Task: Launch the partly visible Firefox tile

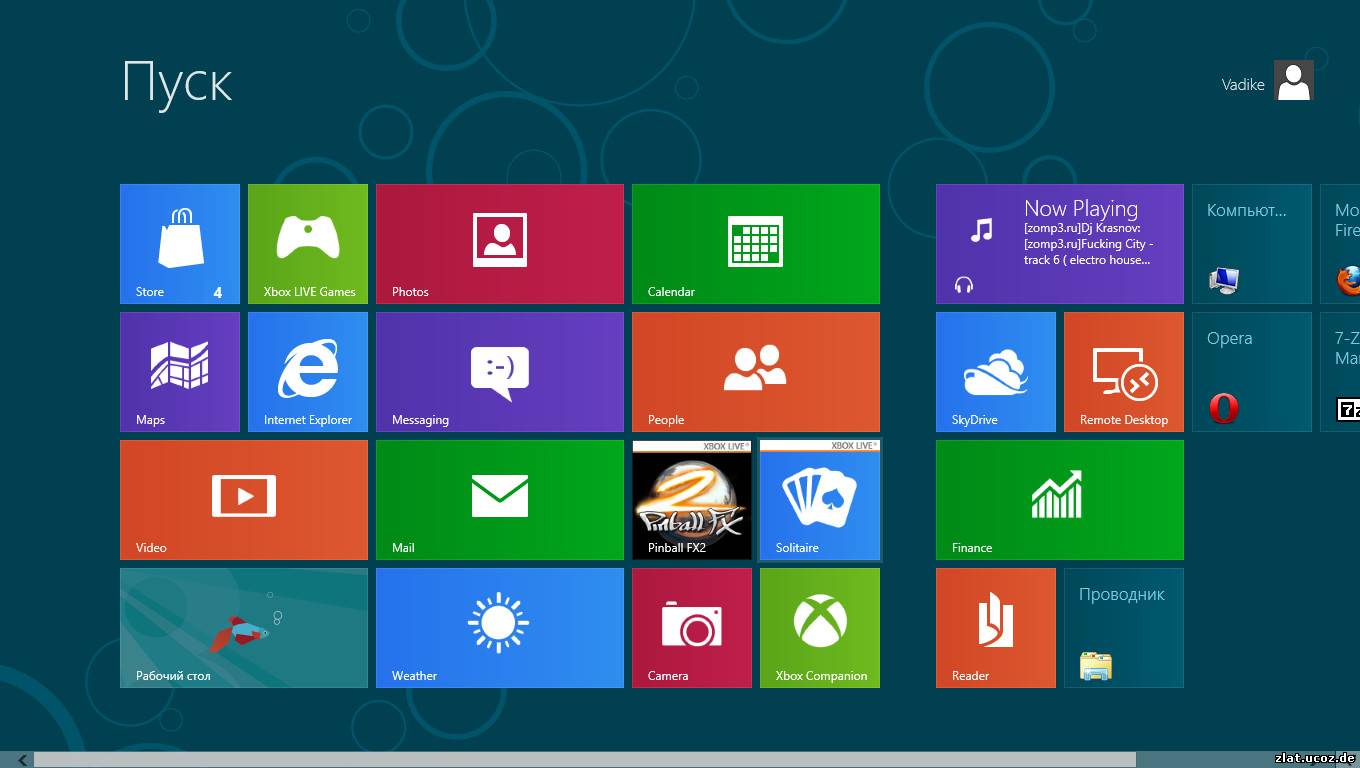Action: click(x=1340, y=244)
